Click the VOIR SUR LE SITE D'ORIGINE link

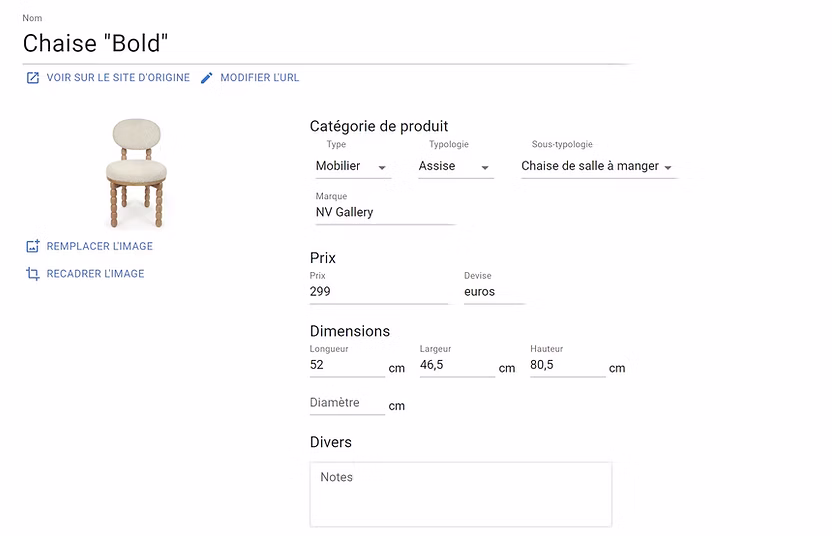point(117,78)
